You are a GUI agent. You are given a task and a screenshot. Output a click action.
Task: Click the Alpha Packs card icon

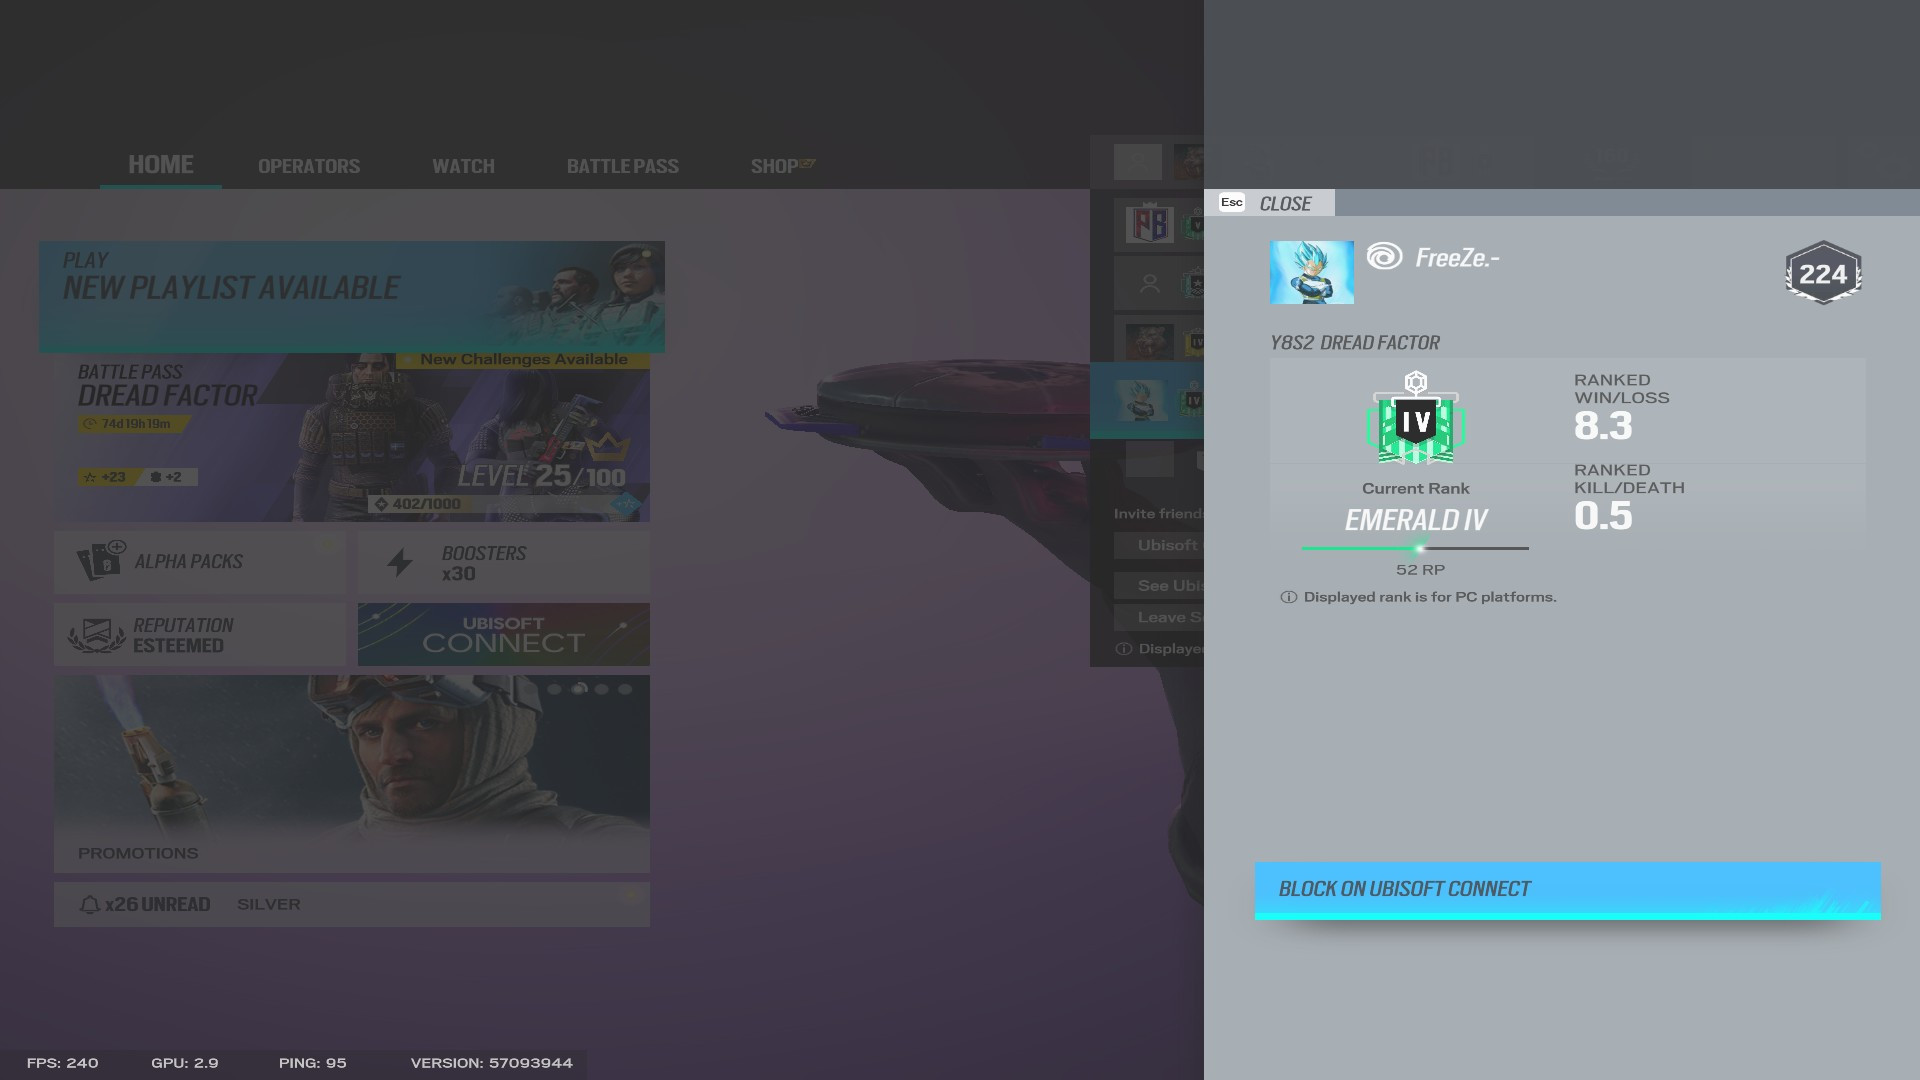coord(101,561)
